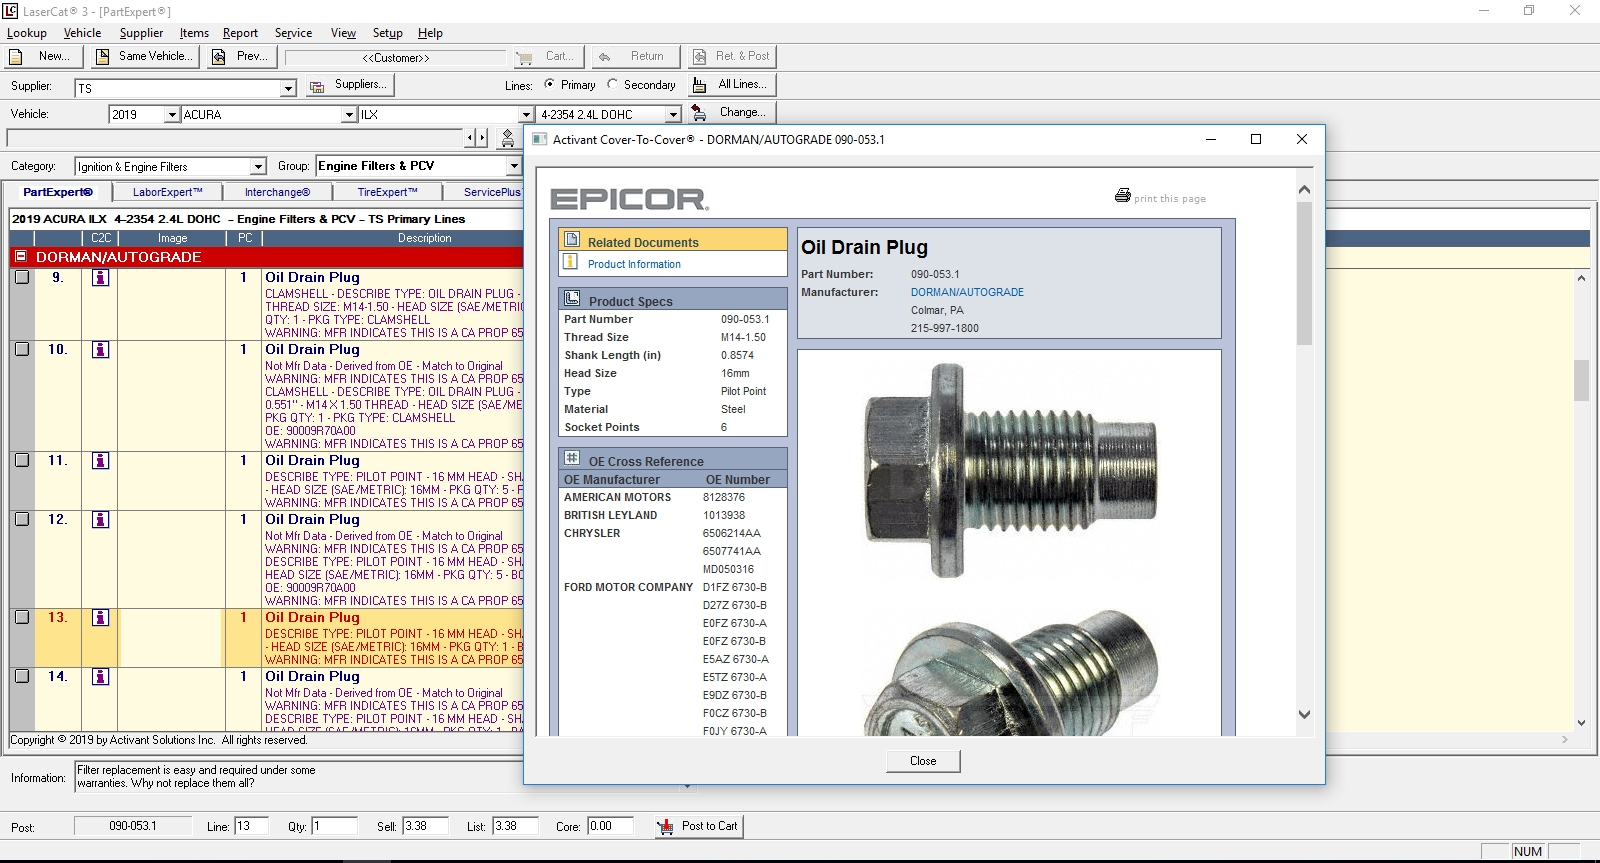Click the All Lines icon
Image resolution: width=1600 pixels, height=863 pixels.
click(700, 85)
